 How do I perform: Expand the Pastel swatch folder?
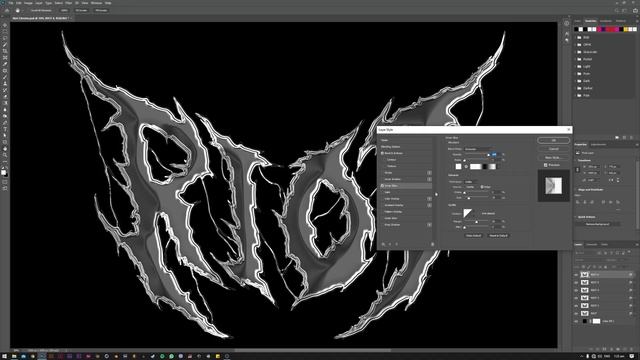pos(576,59)
